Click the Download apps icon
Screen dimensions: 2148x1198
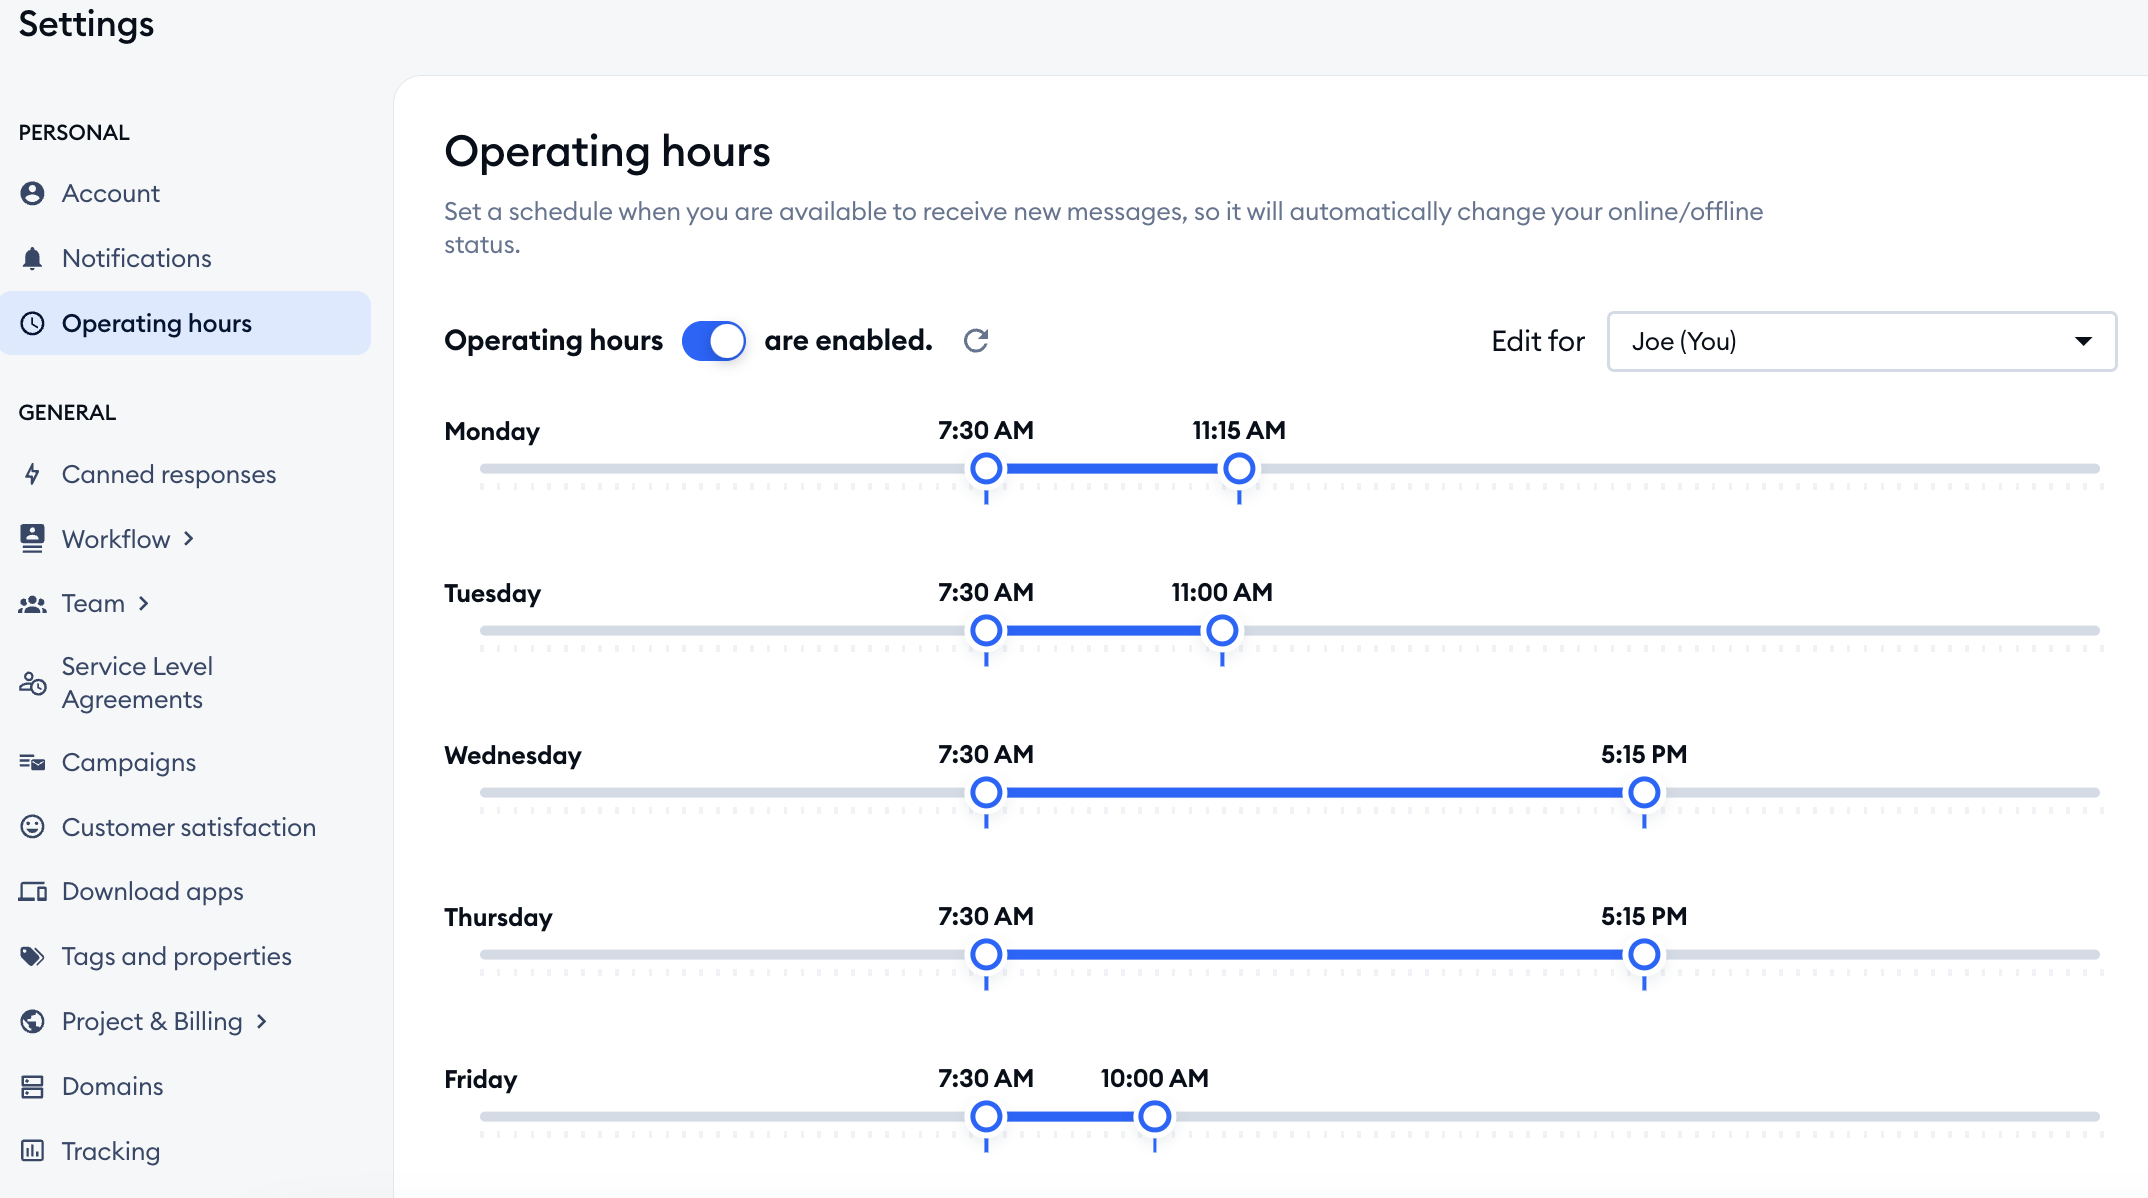pyautogui.click(x=33, y=890)
